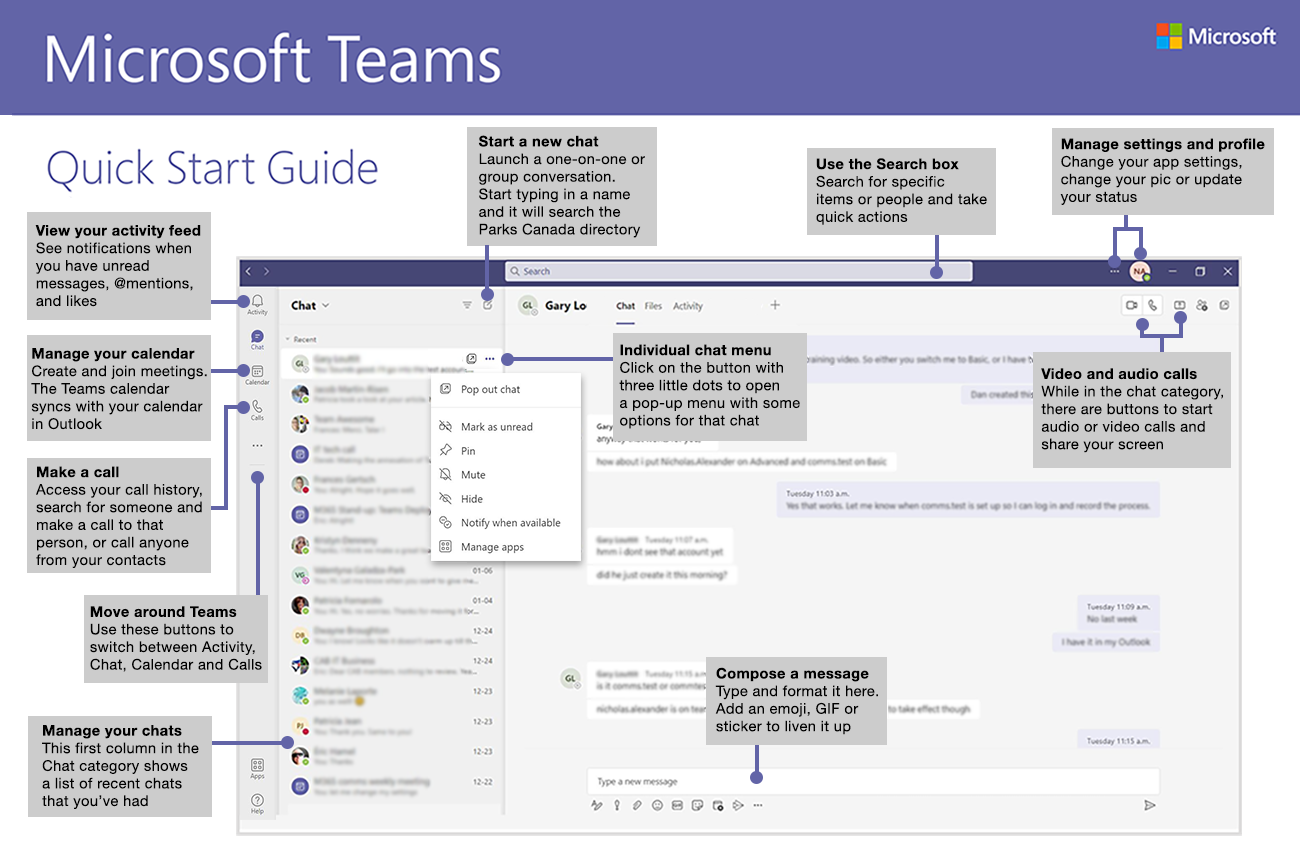Start a new chat with the compose icon
Viewport: 1300px width, 861px height.
pyautogui.click(x=488, y=305)
